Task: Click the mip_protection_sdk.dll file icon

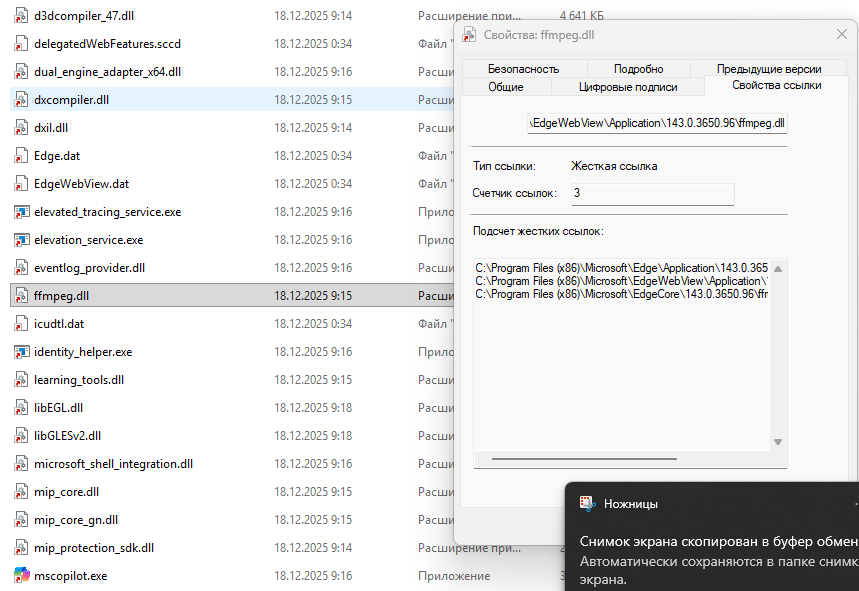Action: click(21, 548)
